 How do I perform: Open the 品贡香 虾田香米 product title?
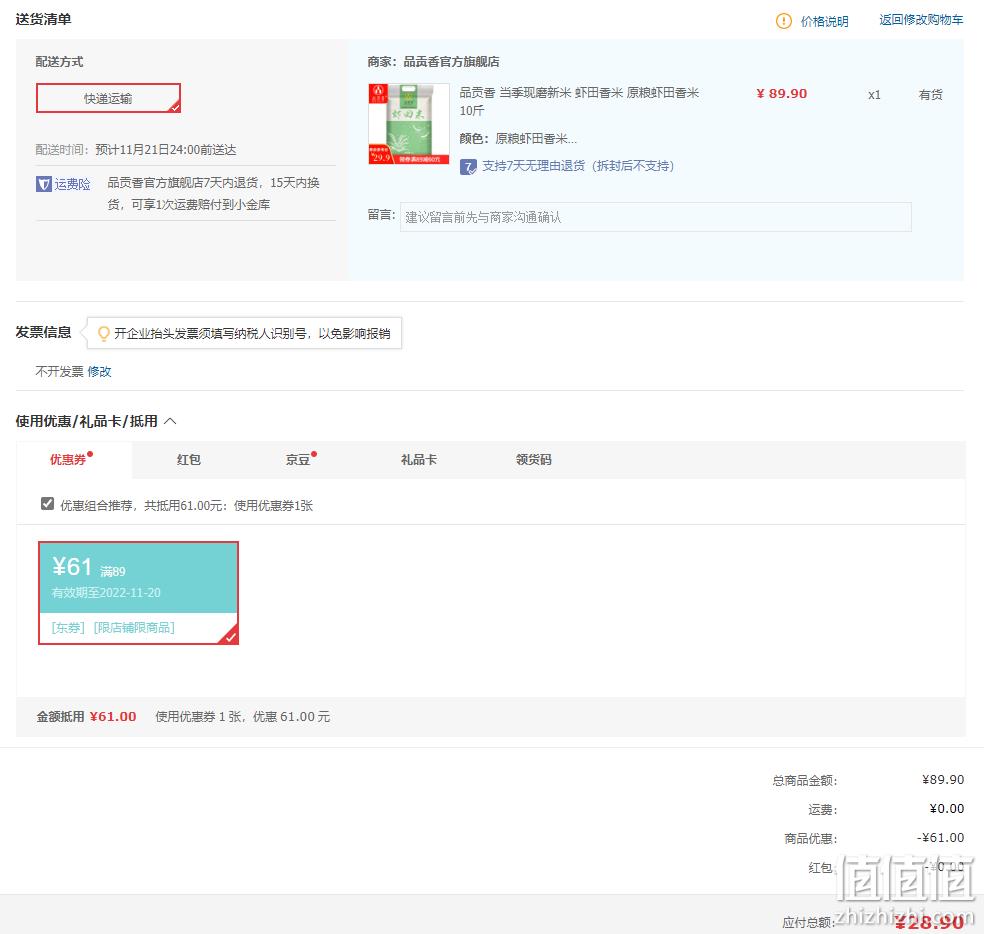(x=579, y=101)
